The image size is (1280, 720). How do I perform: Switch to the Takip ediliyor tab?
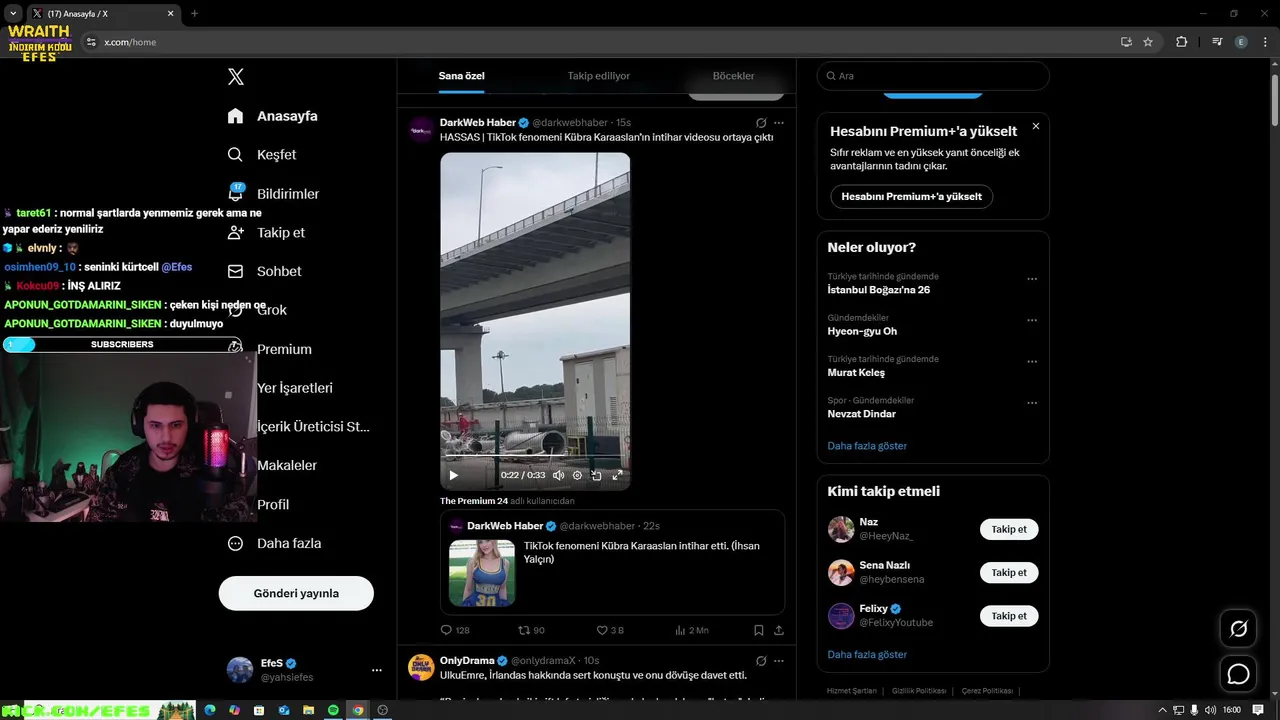coord(598,76)
